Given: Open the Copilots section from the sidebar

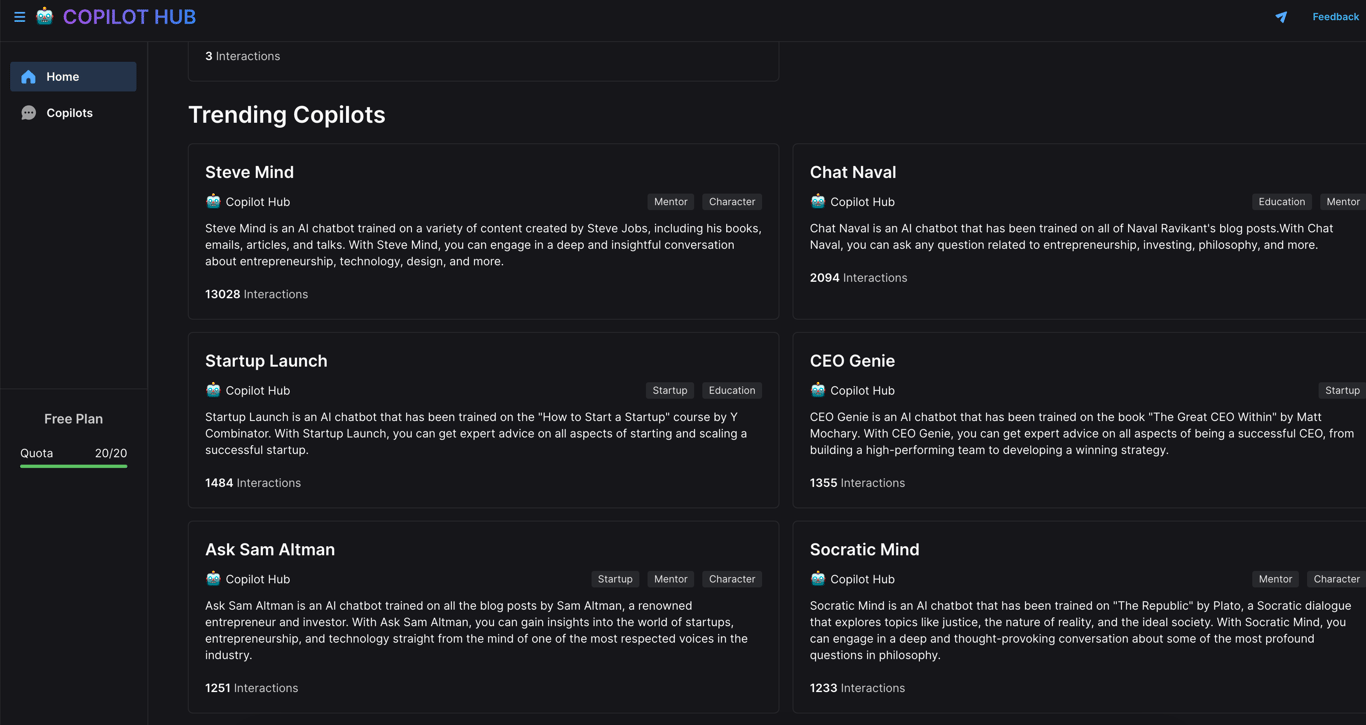Looking at the screenshot, I should pyautogui.click(x=73, y=112).
